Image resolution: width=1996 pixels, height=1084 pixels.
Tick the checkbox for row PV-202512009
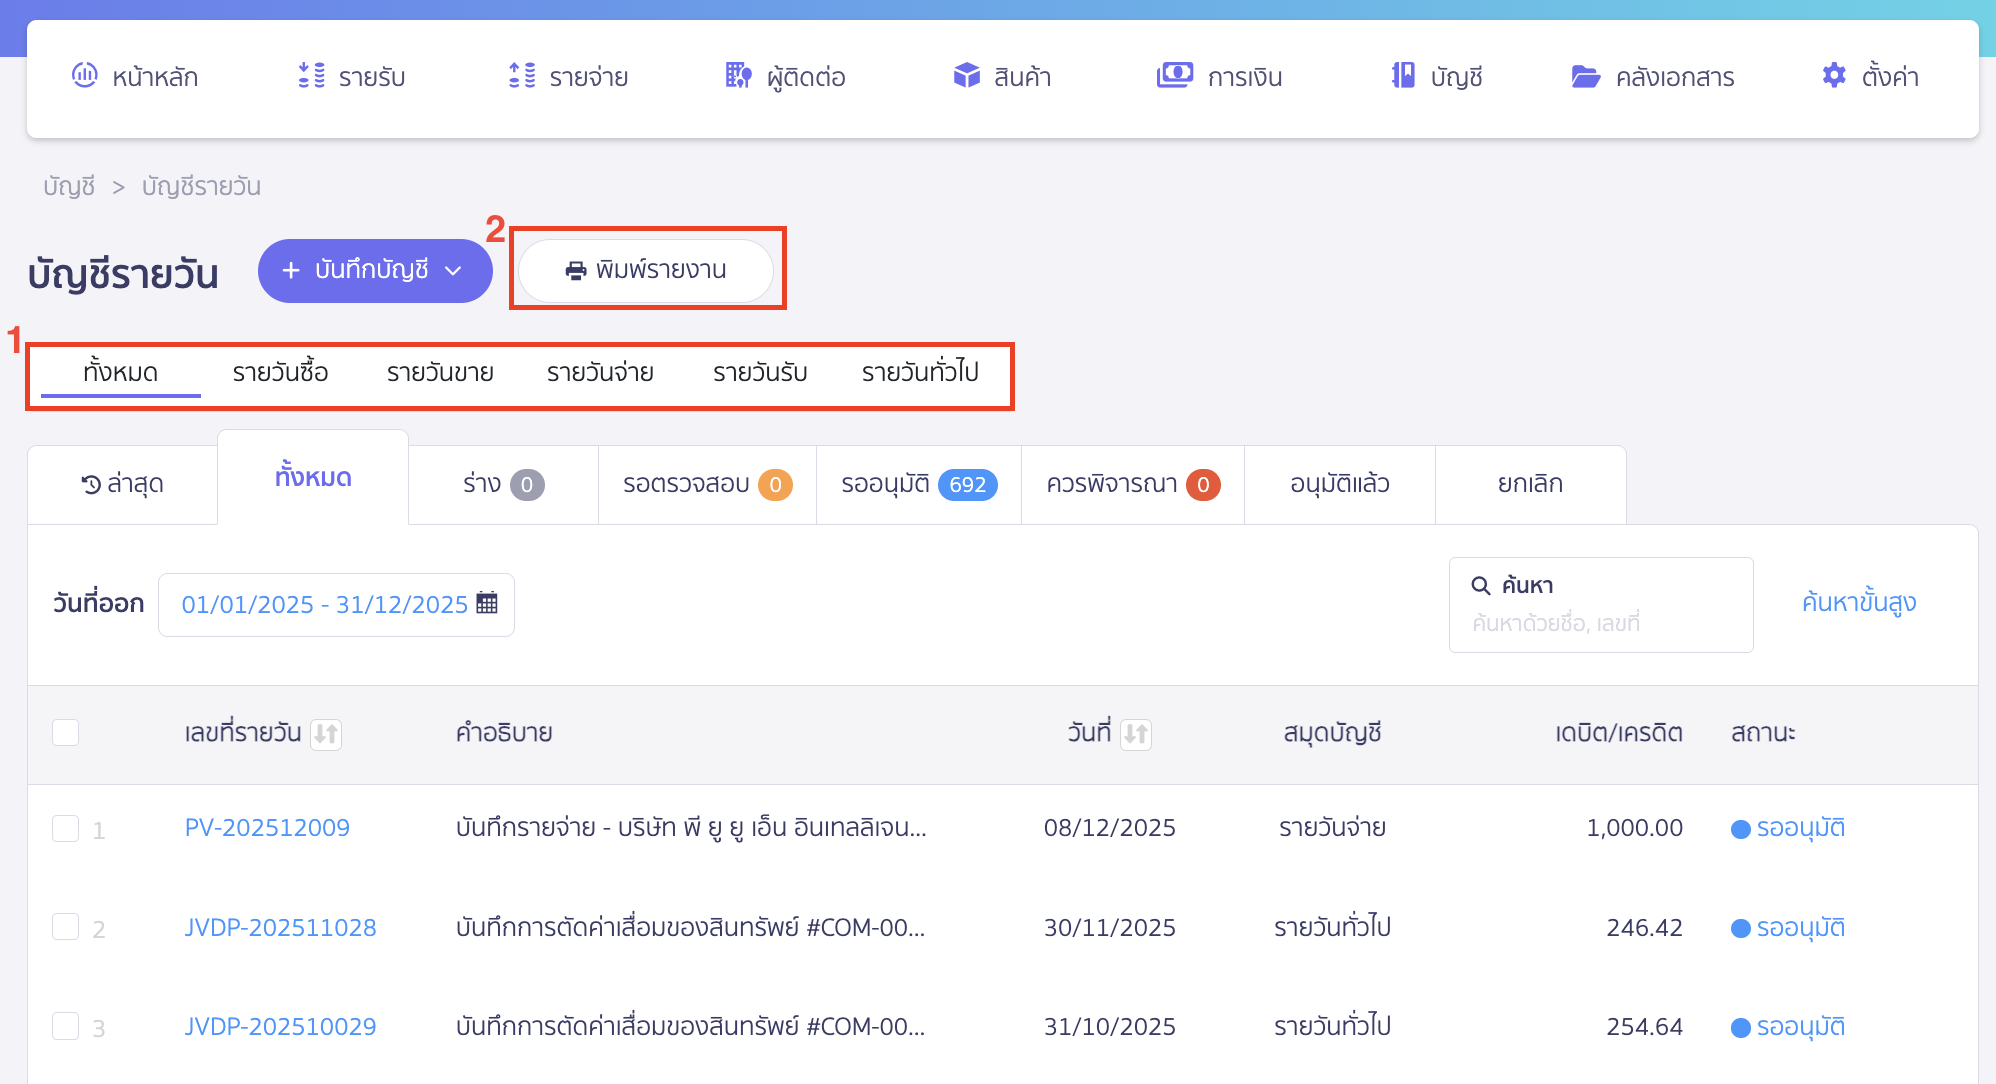click(x=66, y=827)
